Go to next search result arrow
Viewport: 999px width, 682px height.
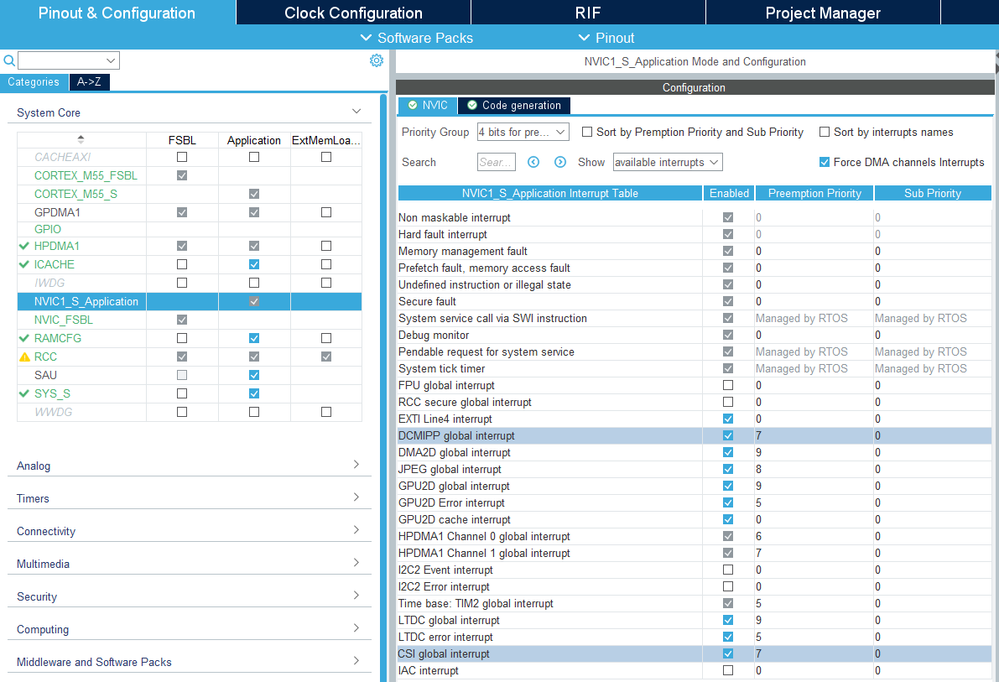[x=560, y=162]
